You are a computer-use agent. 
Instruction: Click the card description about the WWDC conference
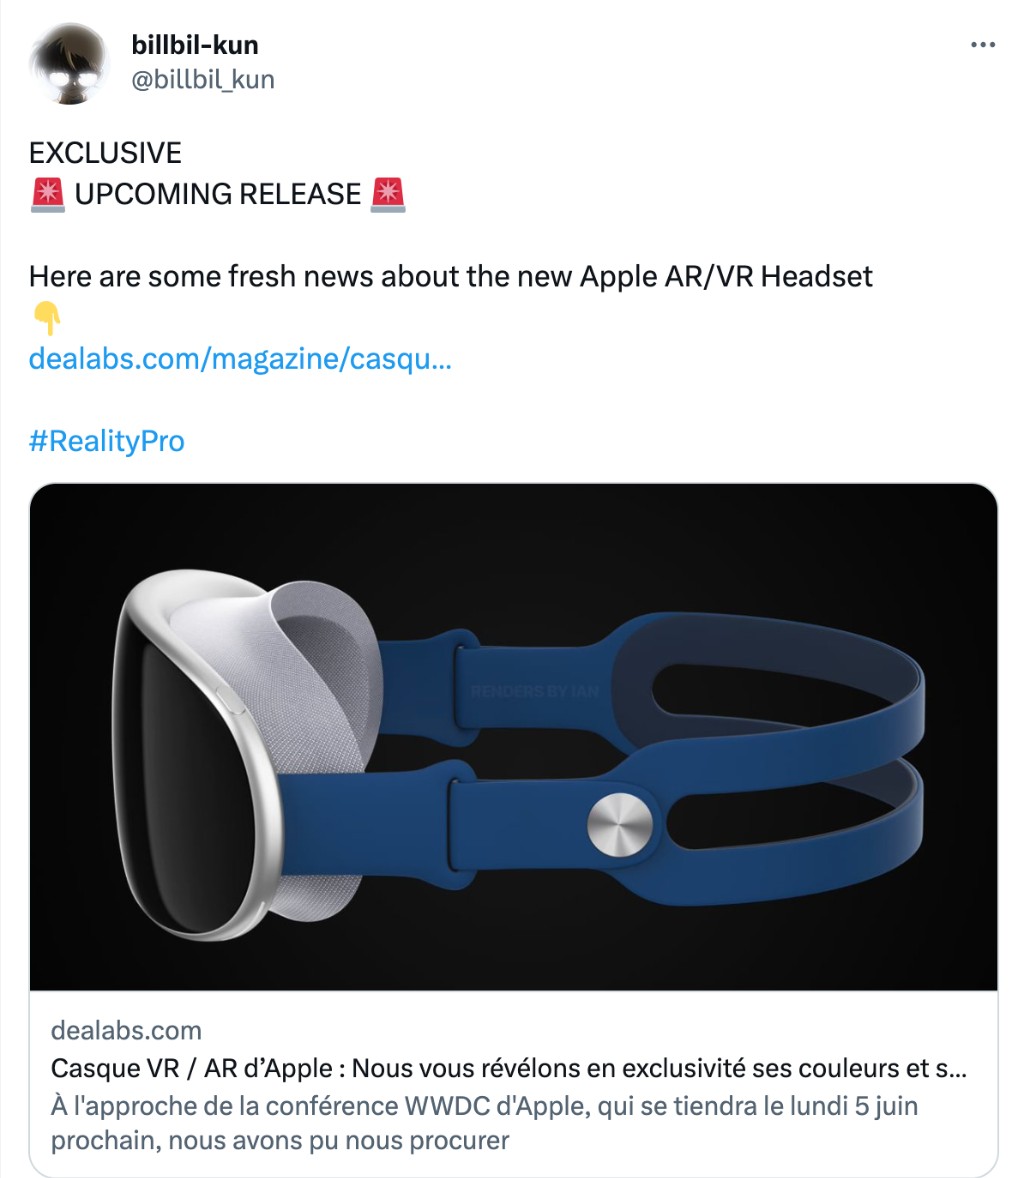(485, 1122)
